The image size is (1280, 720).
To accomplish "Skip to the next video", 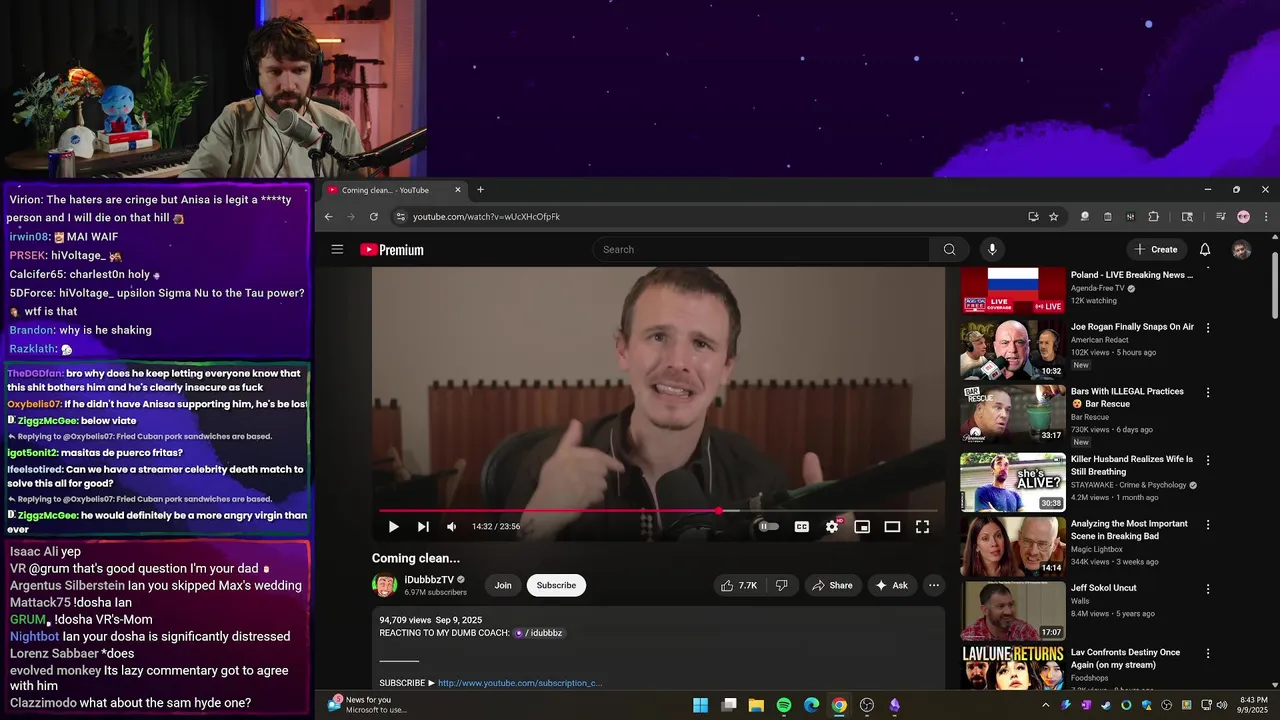I will 423,526.
